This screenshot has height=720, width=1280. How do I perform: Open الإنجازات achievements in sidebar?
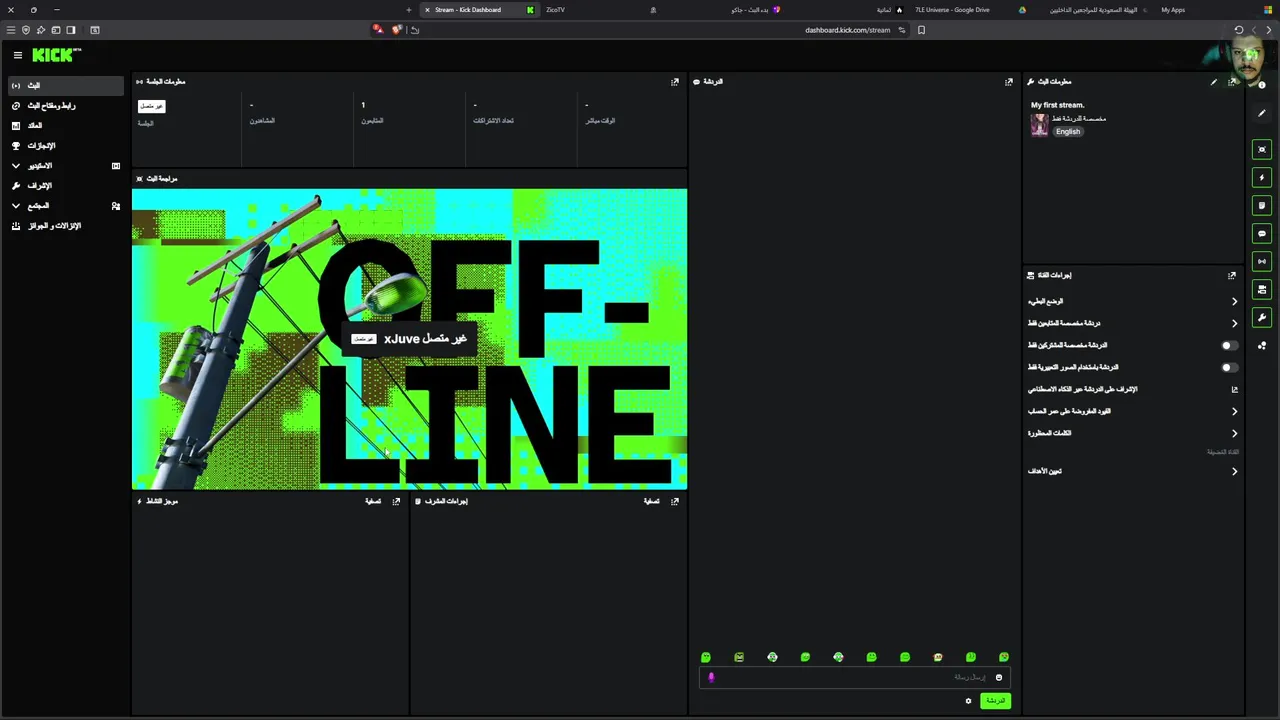[65, 145]
